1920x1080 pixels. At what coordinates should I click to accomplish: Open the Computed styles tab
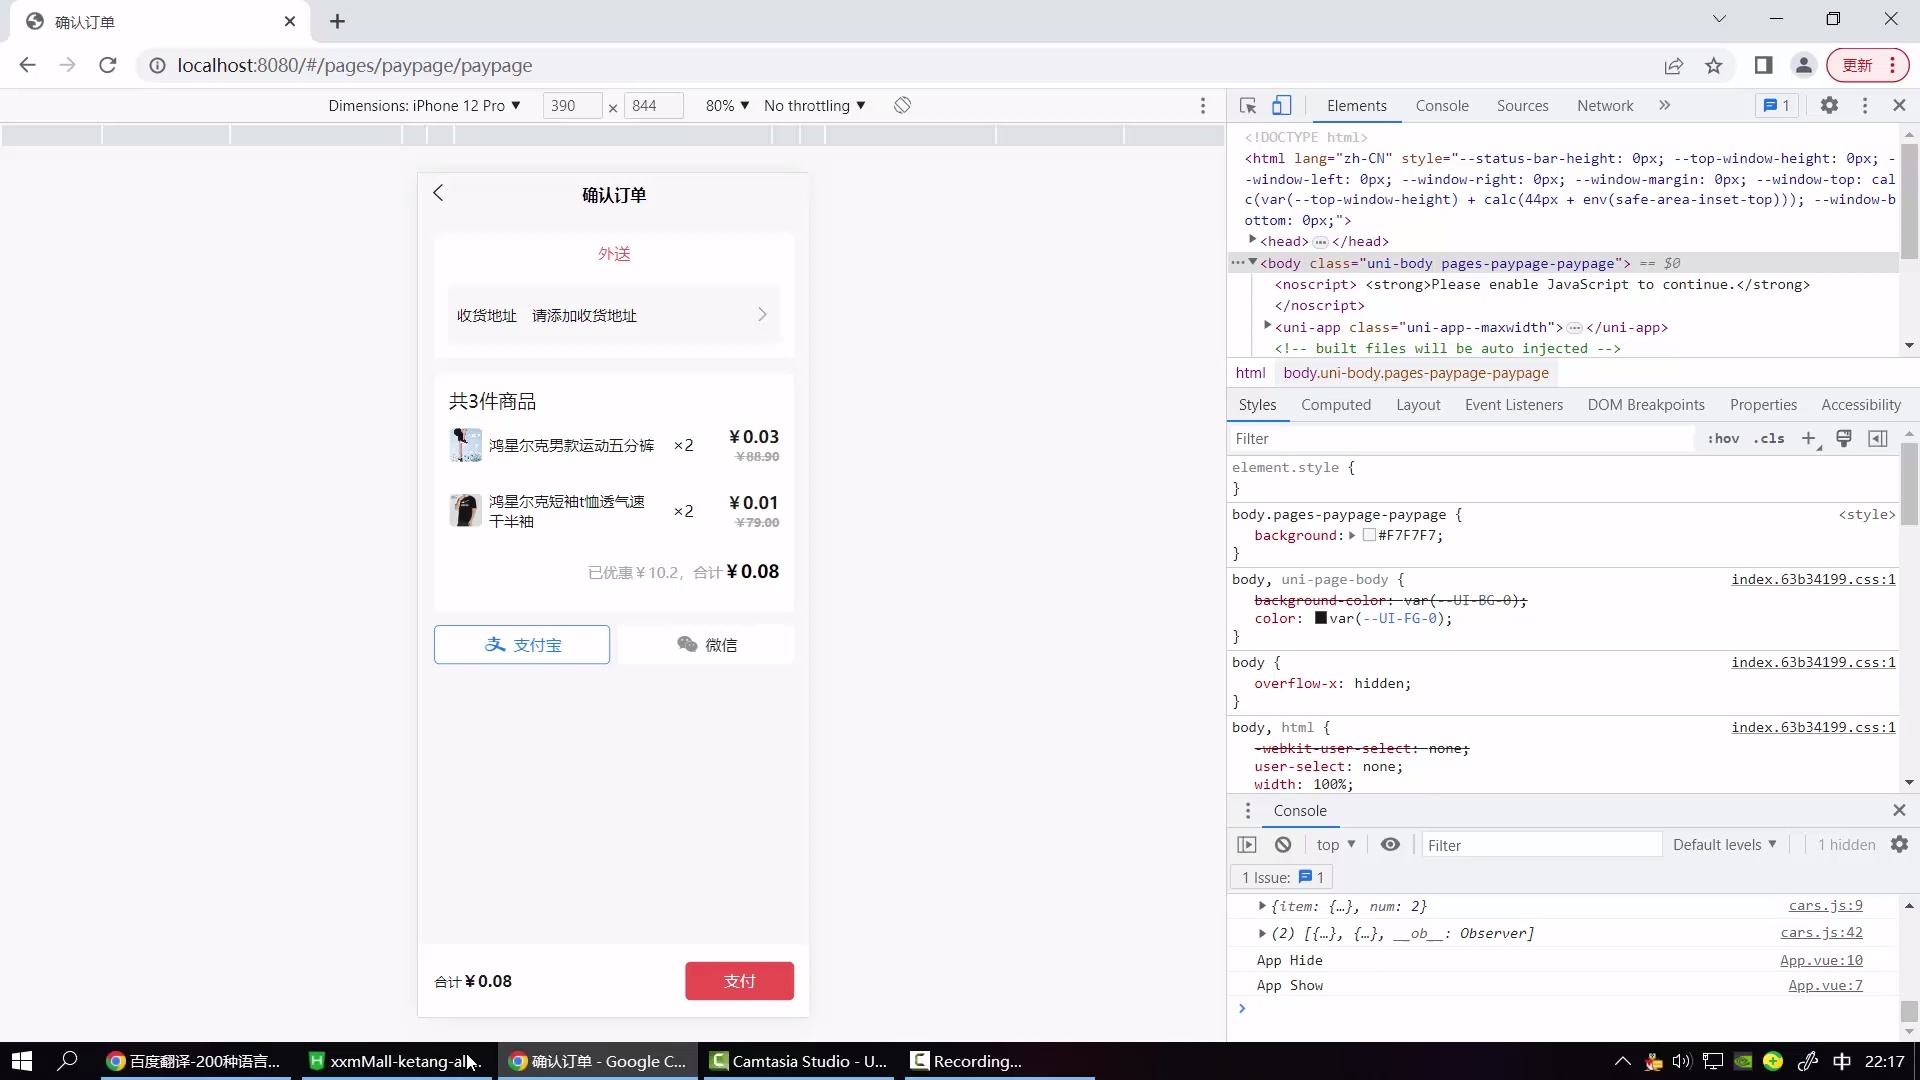click(x=1335, y=405)
